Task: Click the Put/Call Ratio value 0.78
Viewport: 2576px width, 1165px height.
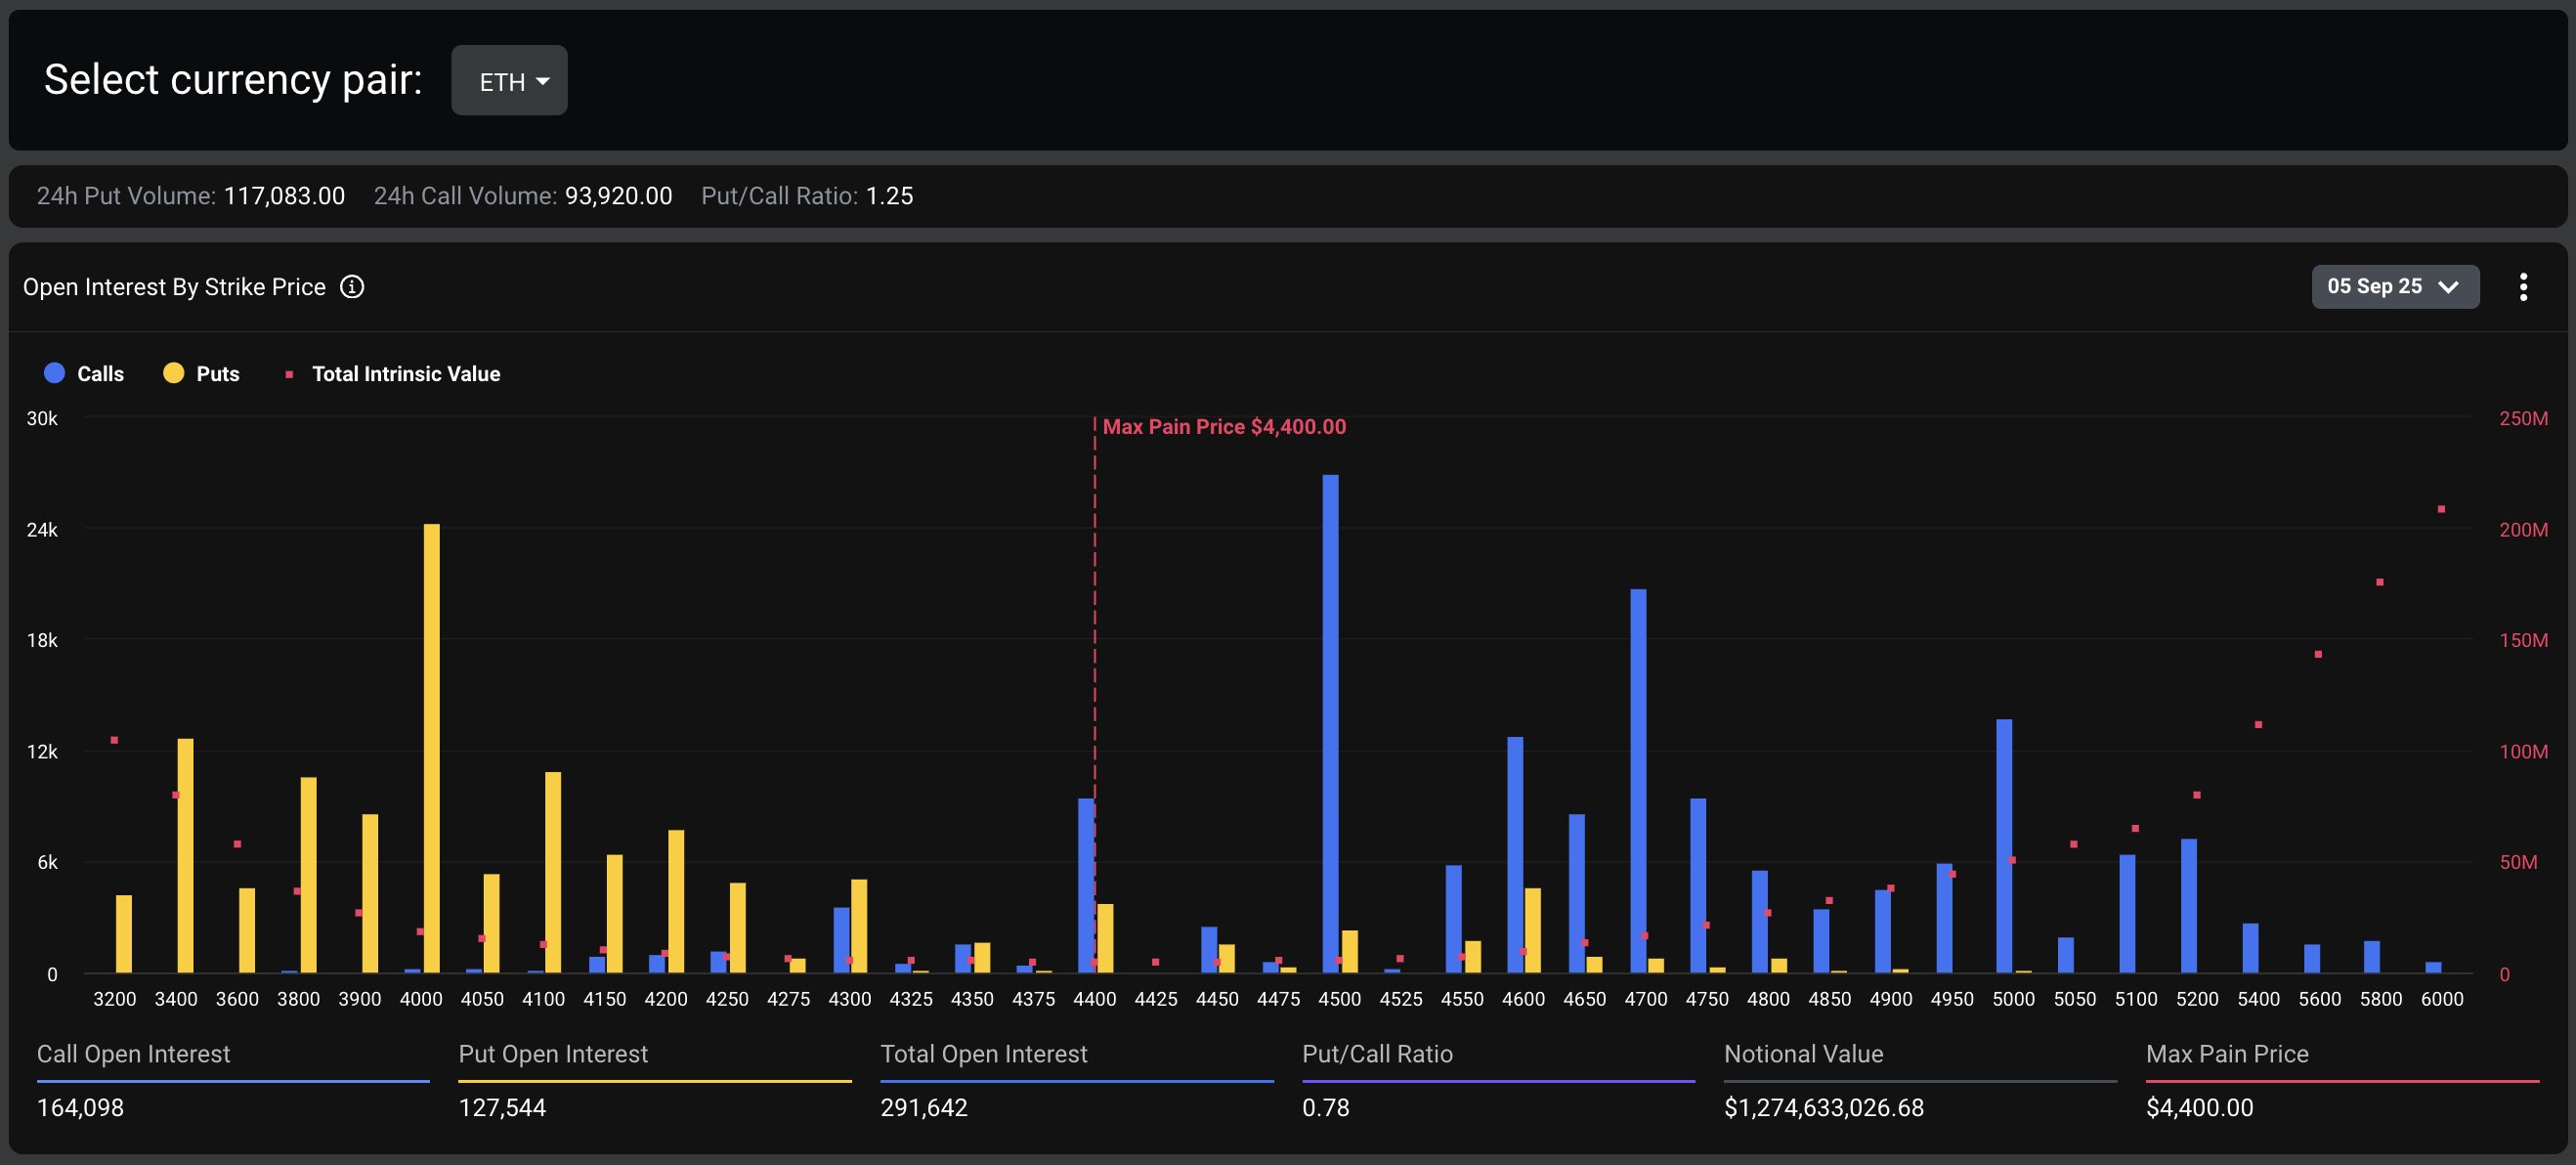Action: (x=1325, y=1107)
